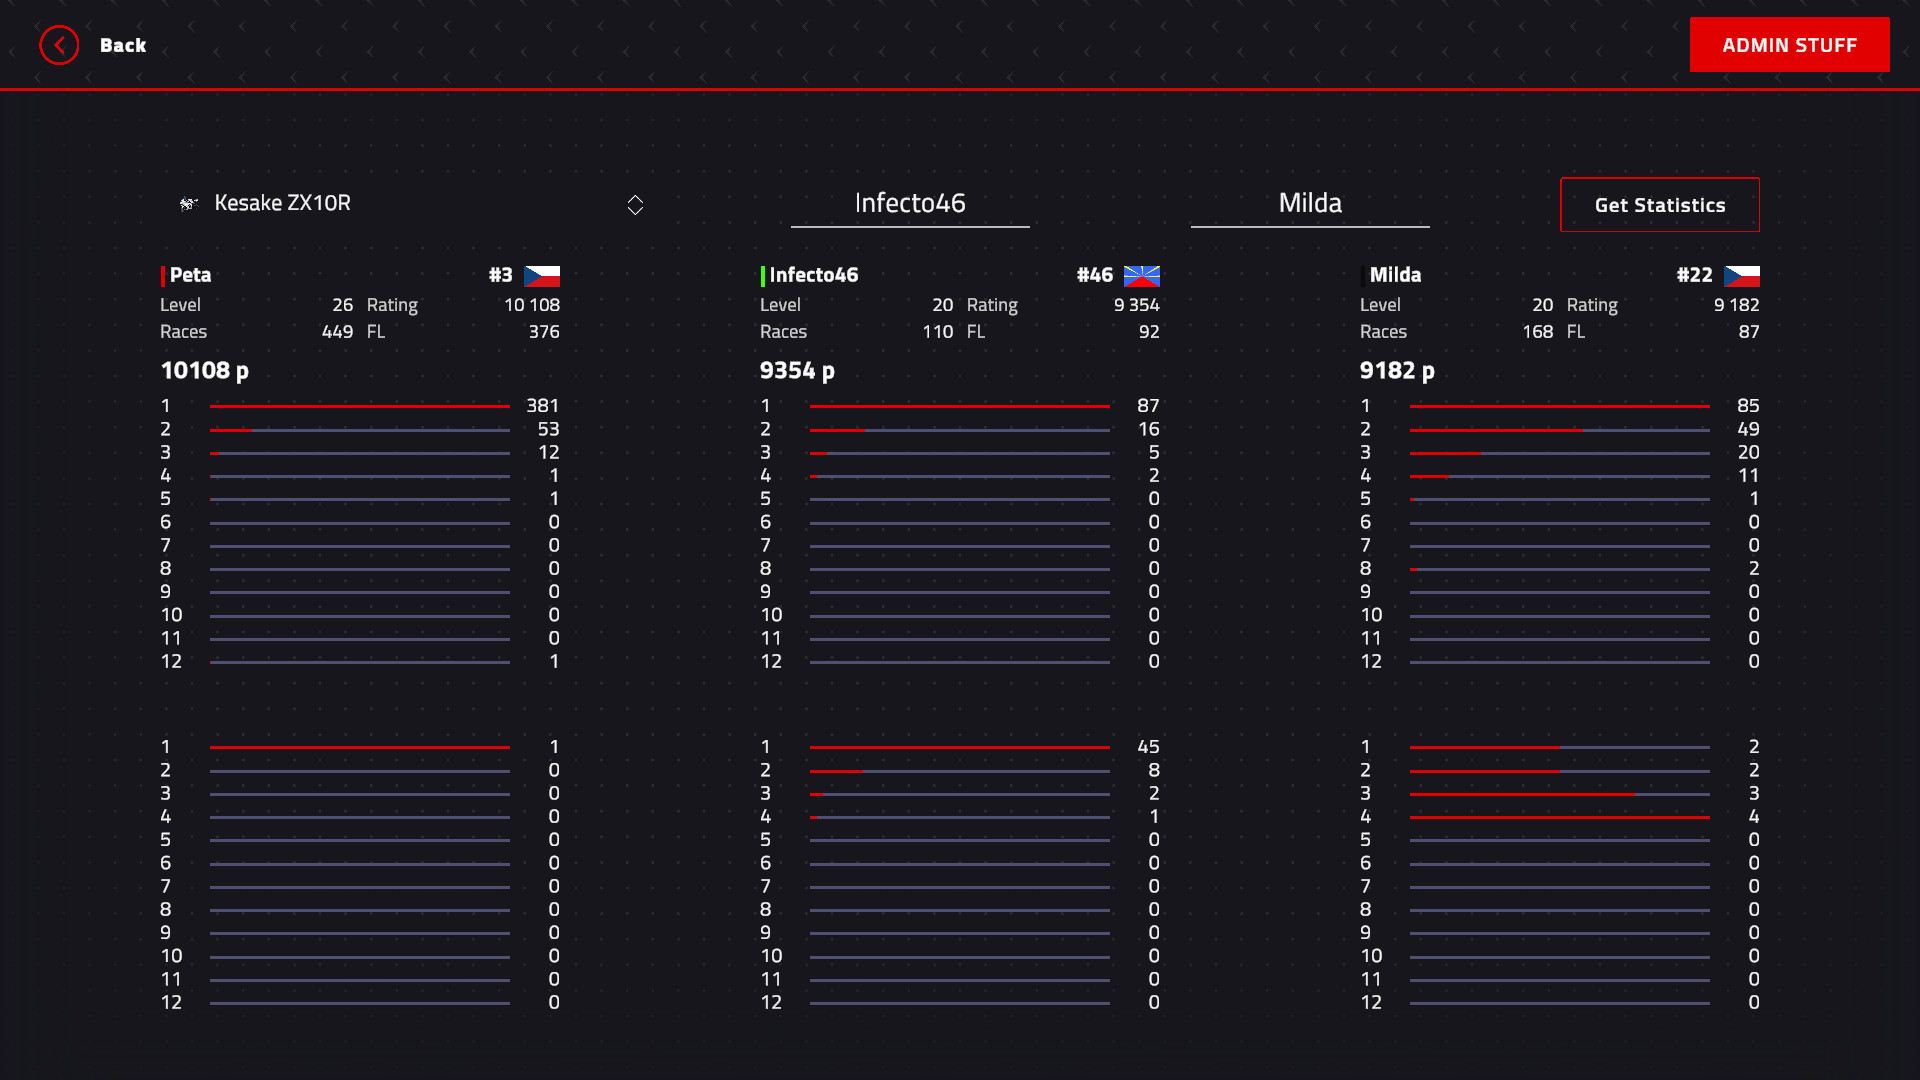Click the Réunion flag beside Infecto46 #46
The width and height of the screenshot is (1920, 1080).
tap(1141, 276)
